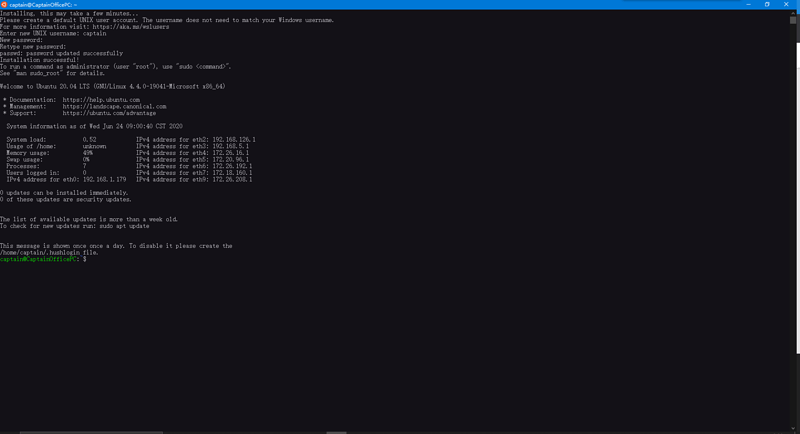Click '0 updates can be installed immediately.'

[64, 193]
